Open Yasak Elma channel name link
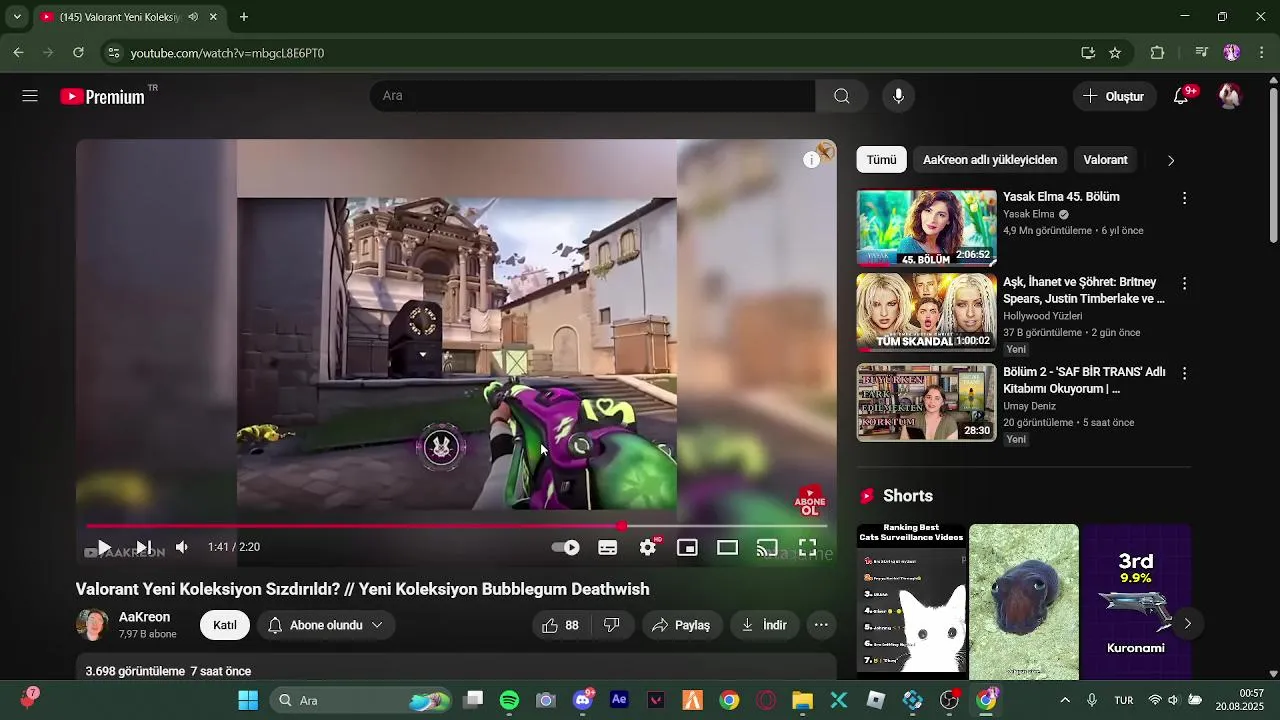Viewport: 1280px width, 720px height. point(1028,214)
